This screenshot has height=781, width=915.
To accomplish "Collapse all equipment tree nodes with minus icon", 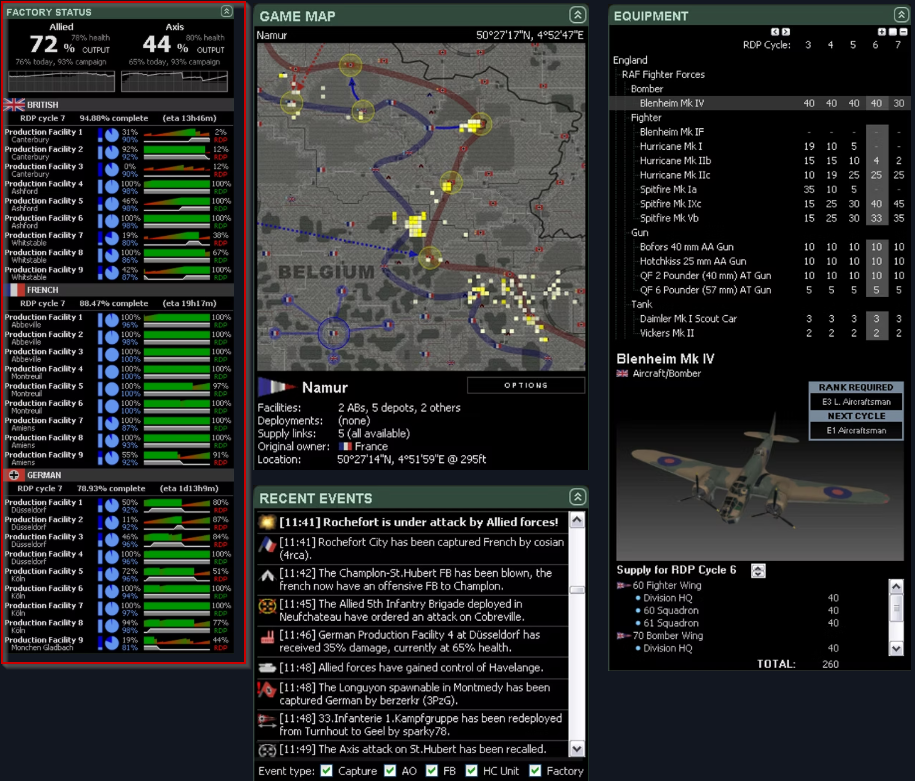I will tap(904, 32).
